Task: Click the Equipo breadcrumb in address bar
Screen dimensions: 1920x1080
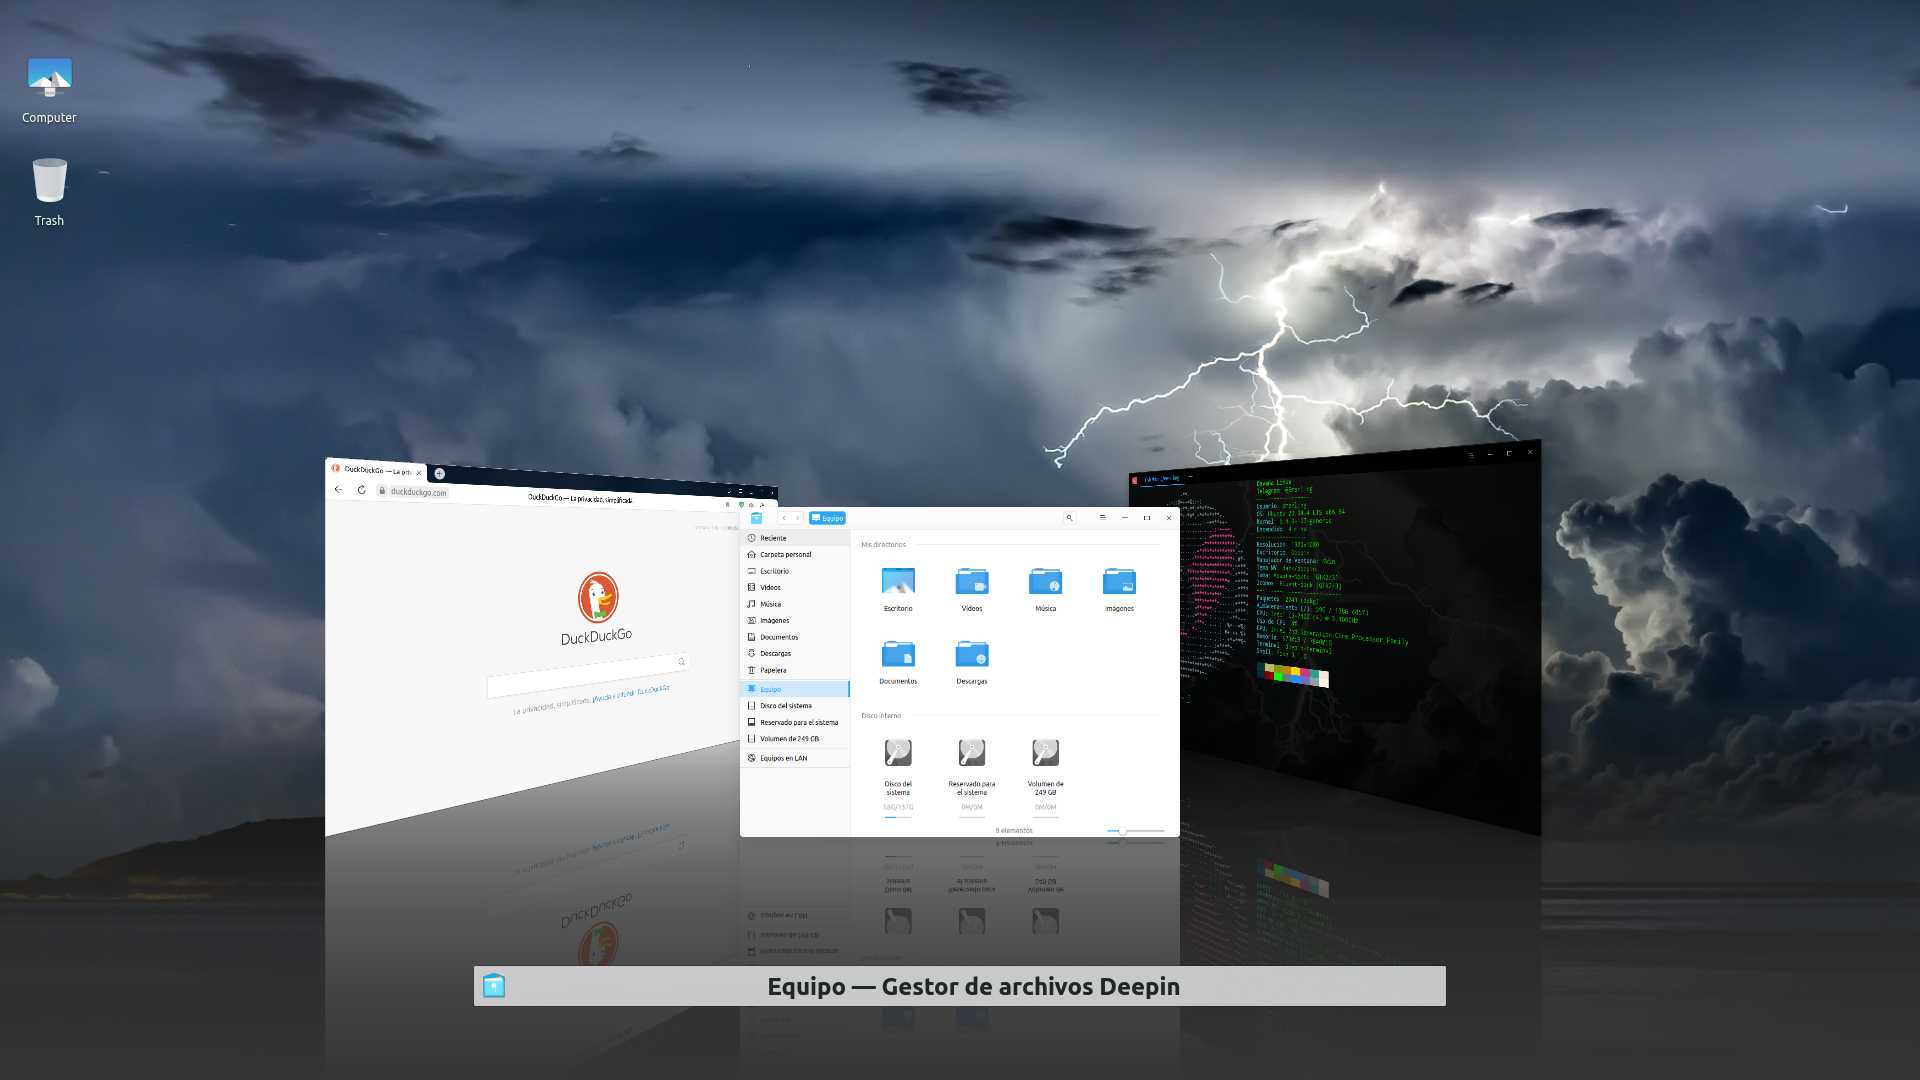Action: click(828, 518)
